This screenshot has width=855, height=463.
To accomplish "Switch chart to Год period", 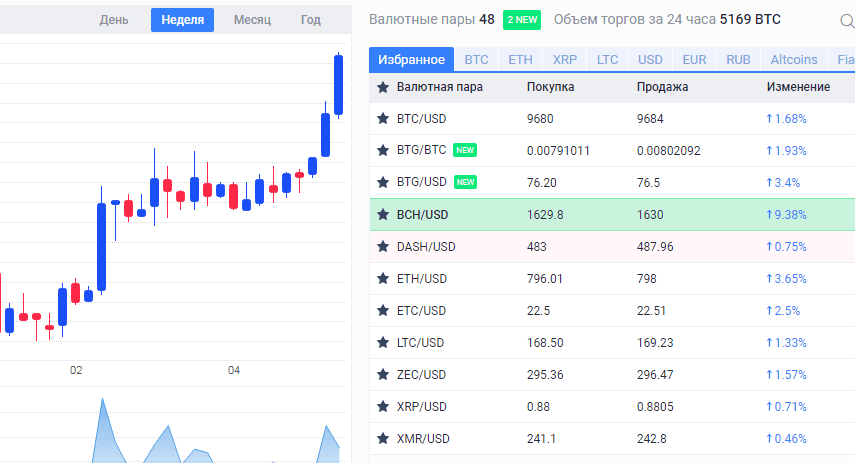I will click(x=311, y=20).
